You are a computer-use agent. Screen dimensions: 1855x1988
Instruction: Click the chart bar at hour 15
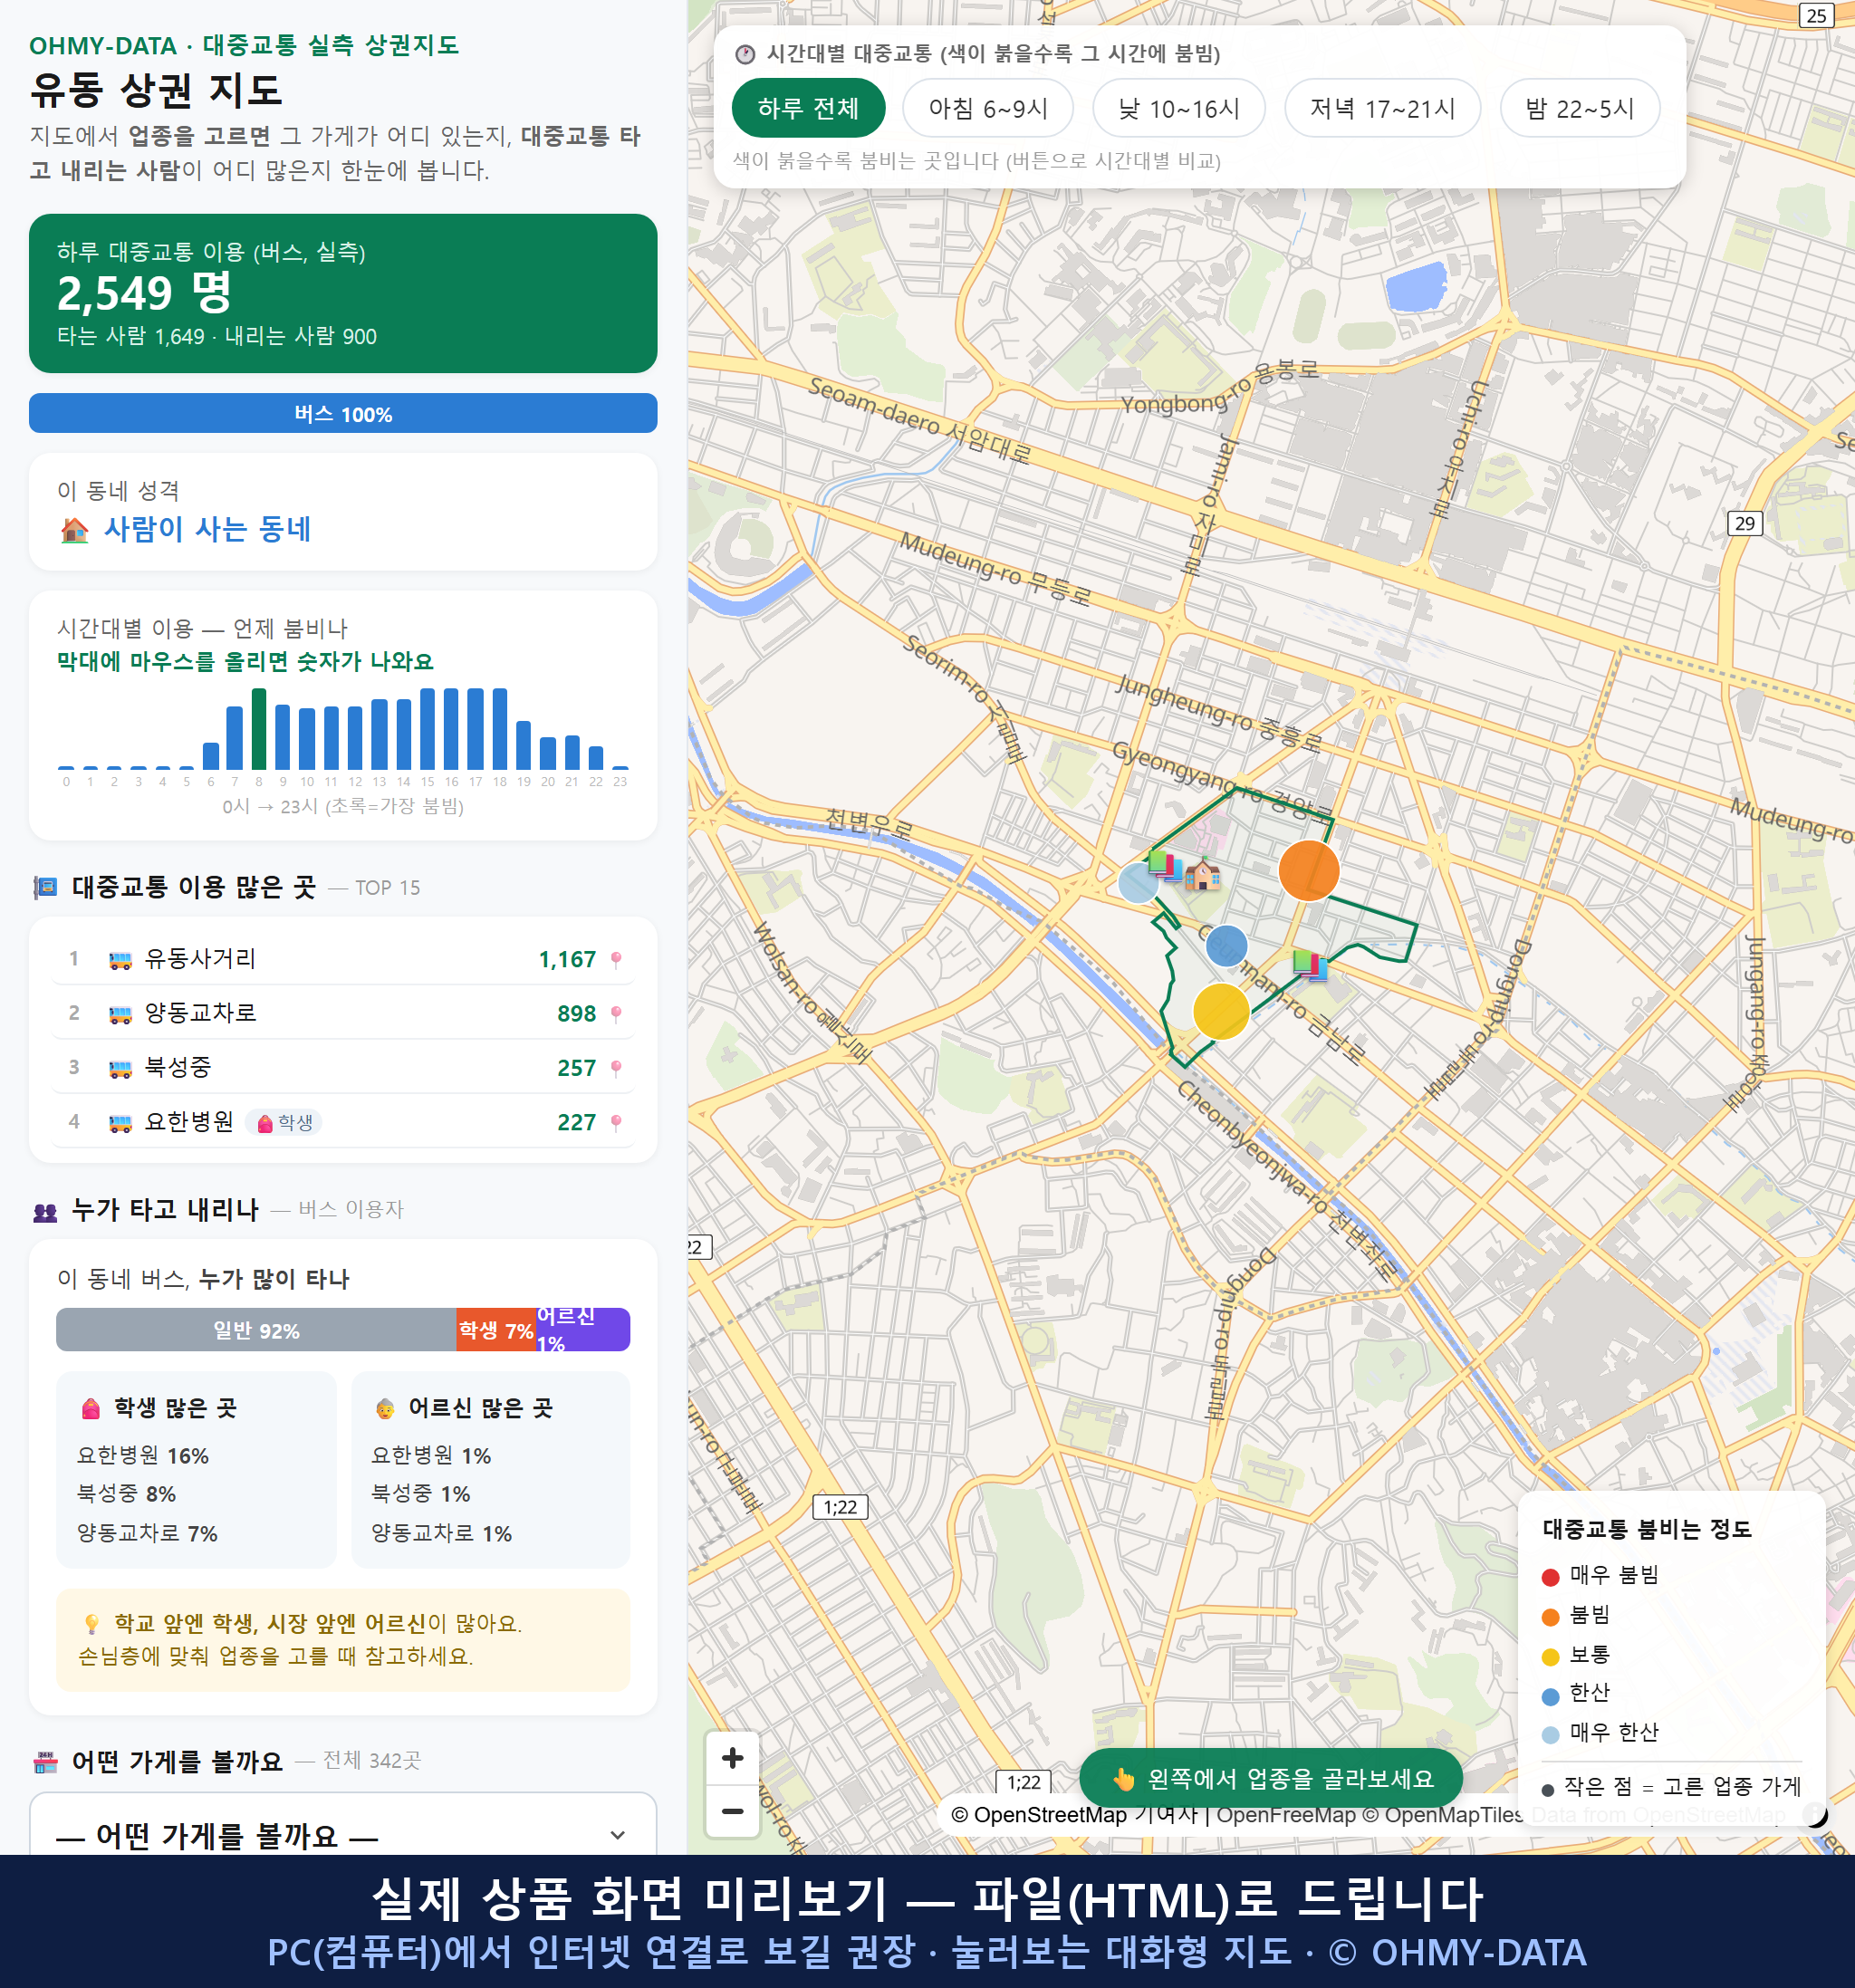point(427,728)
